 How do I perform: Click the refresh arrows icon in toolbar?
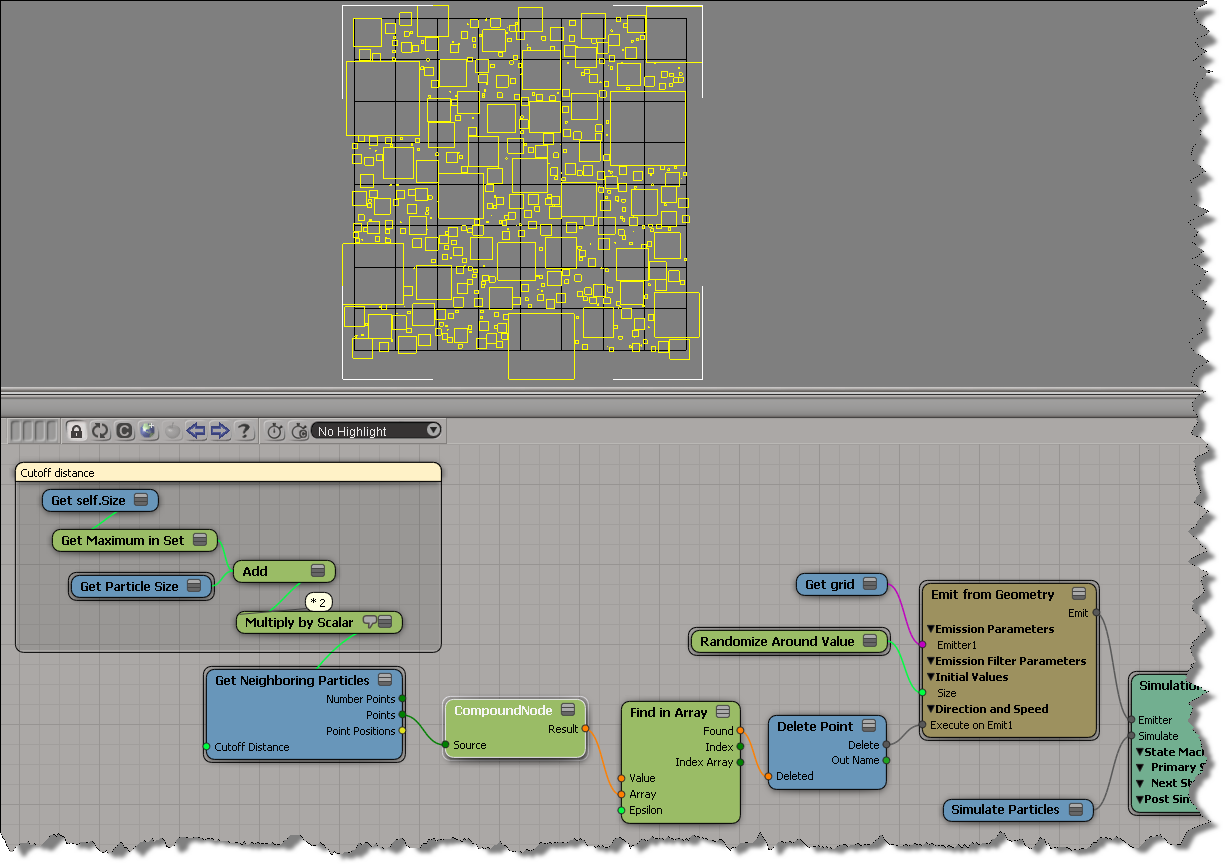tap(100, 431)
